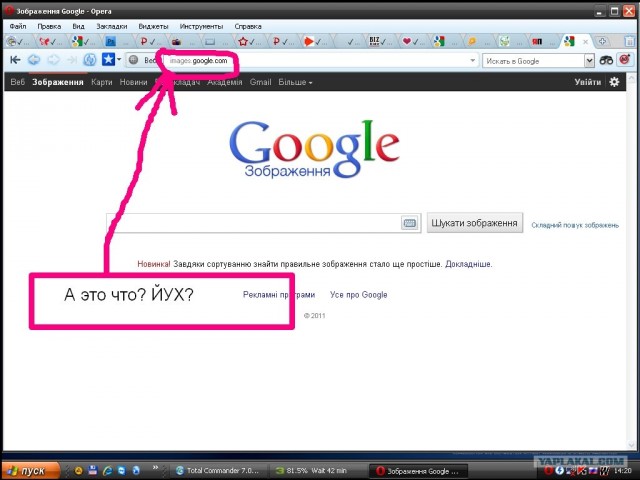The image size is (640, 480).
Task: Click the blue star bookmark icon
Action: (x=108, y=60)
